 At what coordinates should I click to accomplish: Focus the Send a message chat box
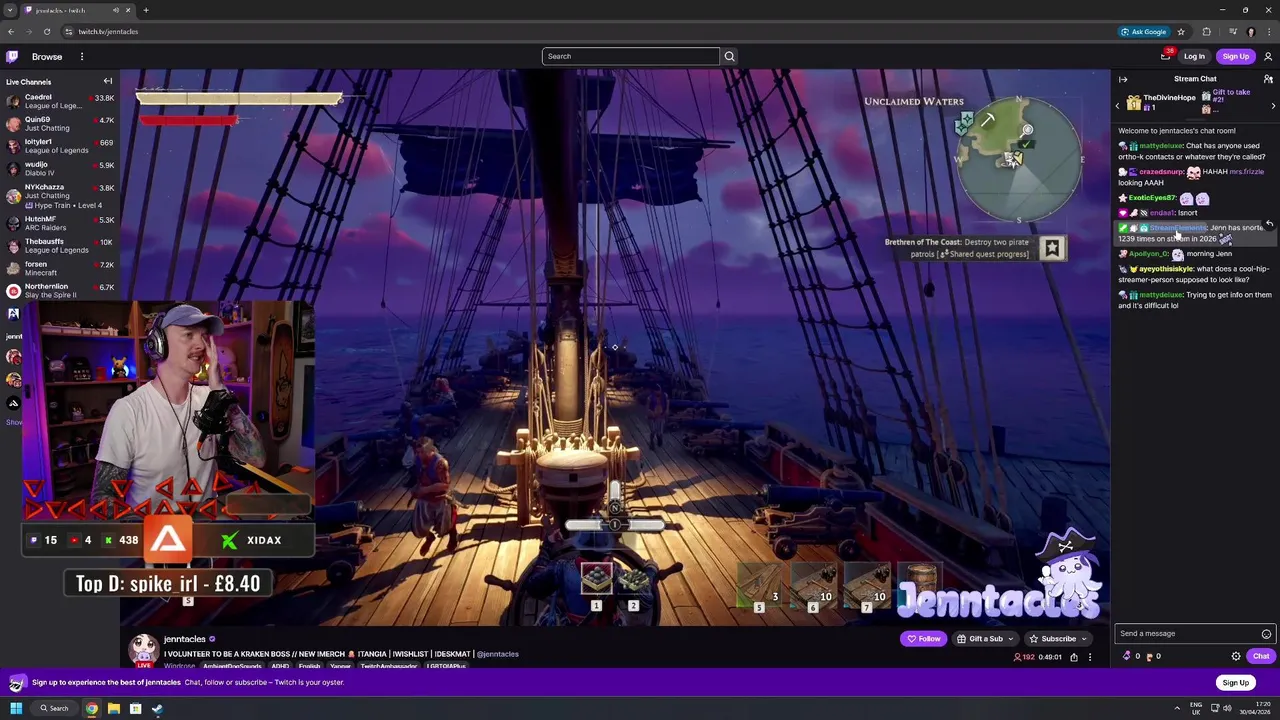(1194, 633)
